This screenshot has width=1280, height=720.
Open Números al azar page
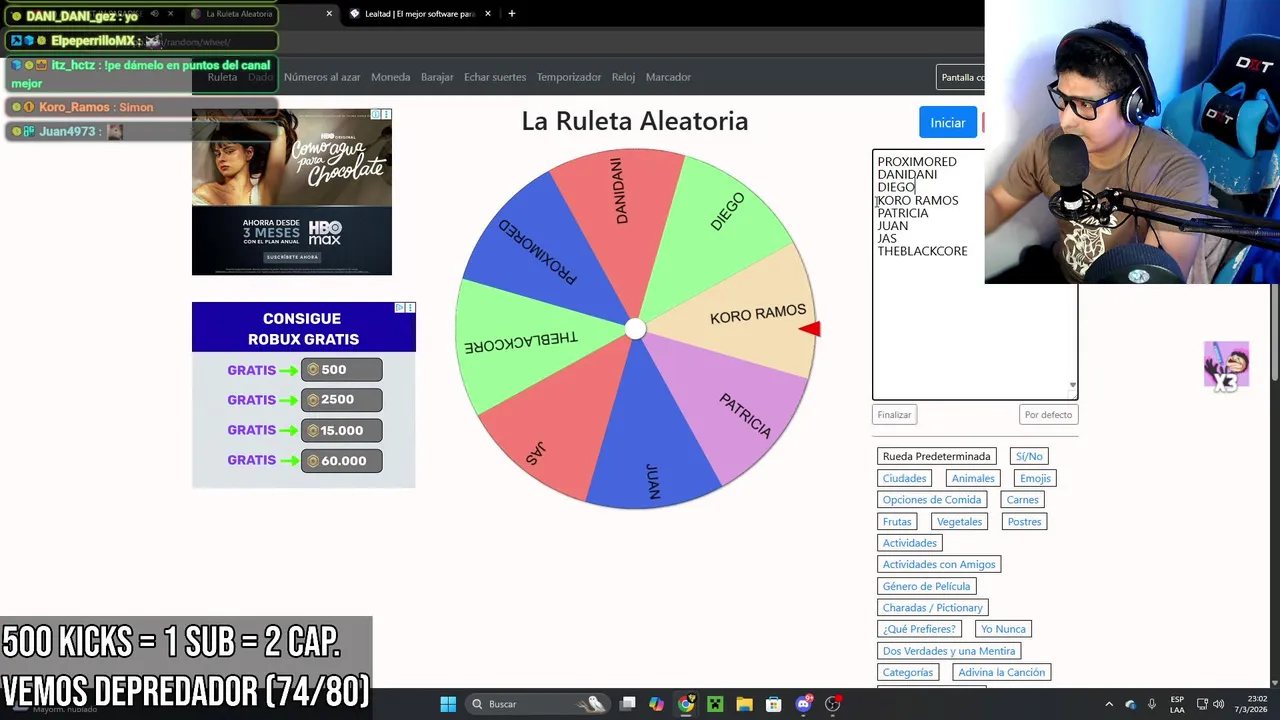(x=322, y=77)
